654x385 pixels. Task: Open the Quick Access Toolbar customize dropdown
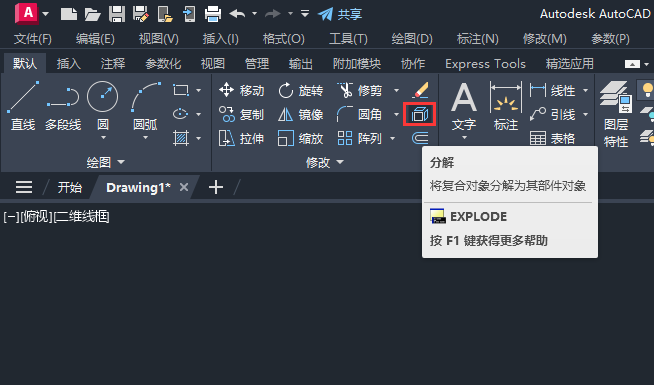click(x=305, y=14)
